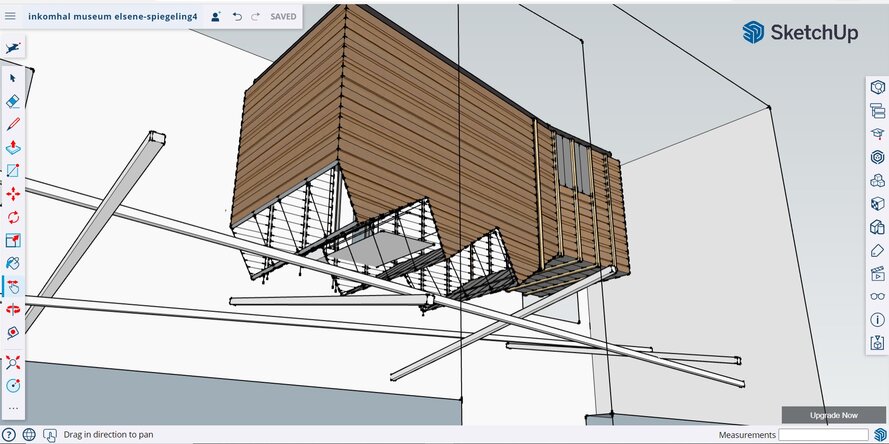Open the Display glasses panel
Viewport: 889px width, 444px height.
(x=877, y=296)
